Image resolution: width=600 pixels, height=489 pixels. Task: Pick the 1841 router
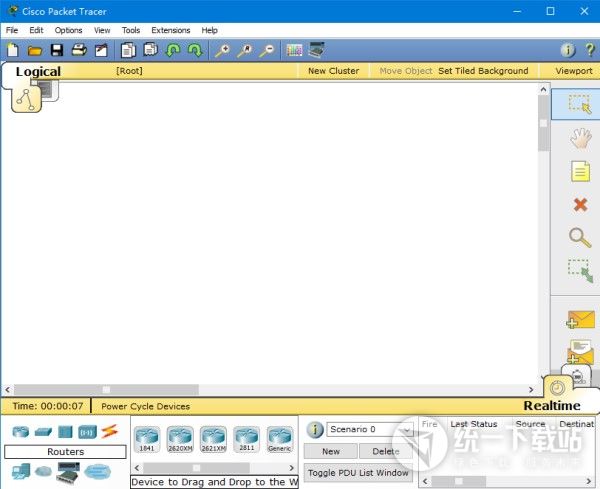pyautogui.click(x=147, y=439)
